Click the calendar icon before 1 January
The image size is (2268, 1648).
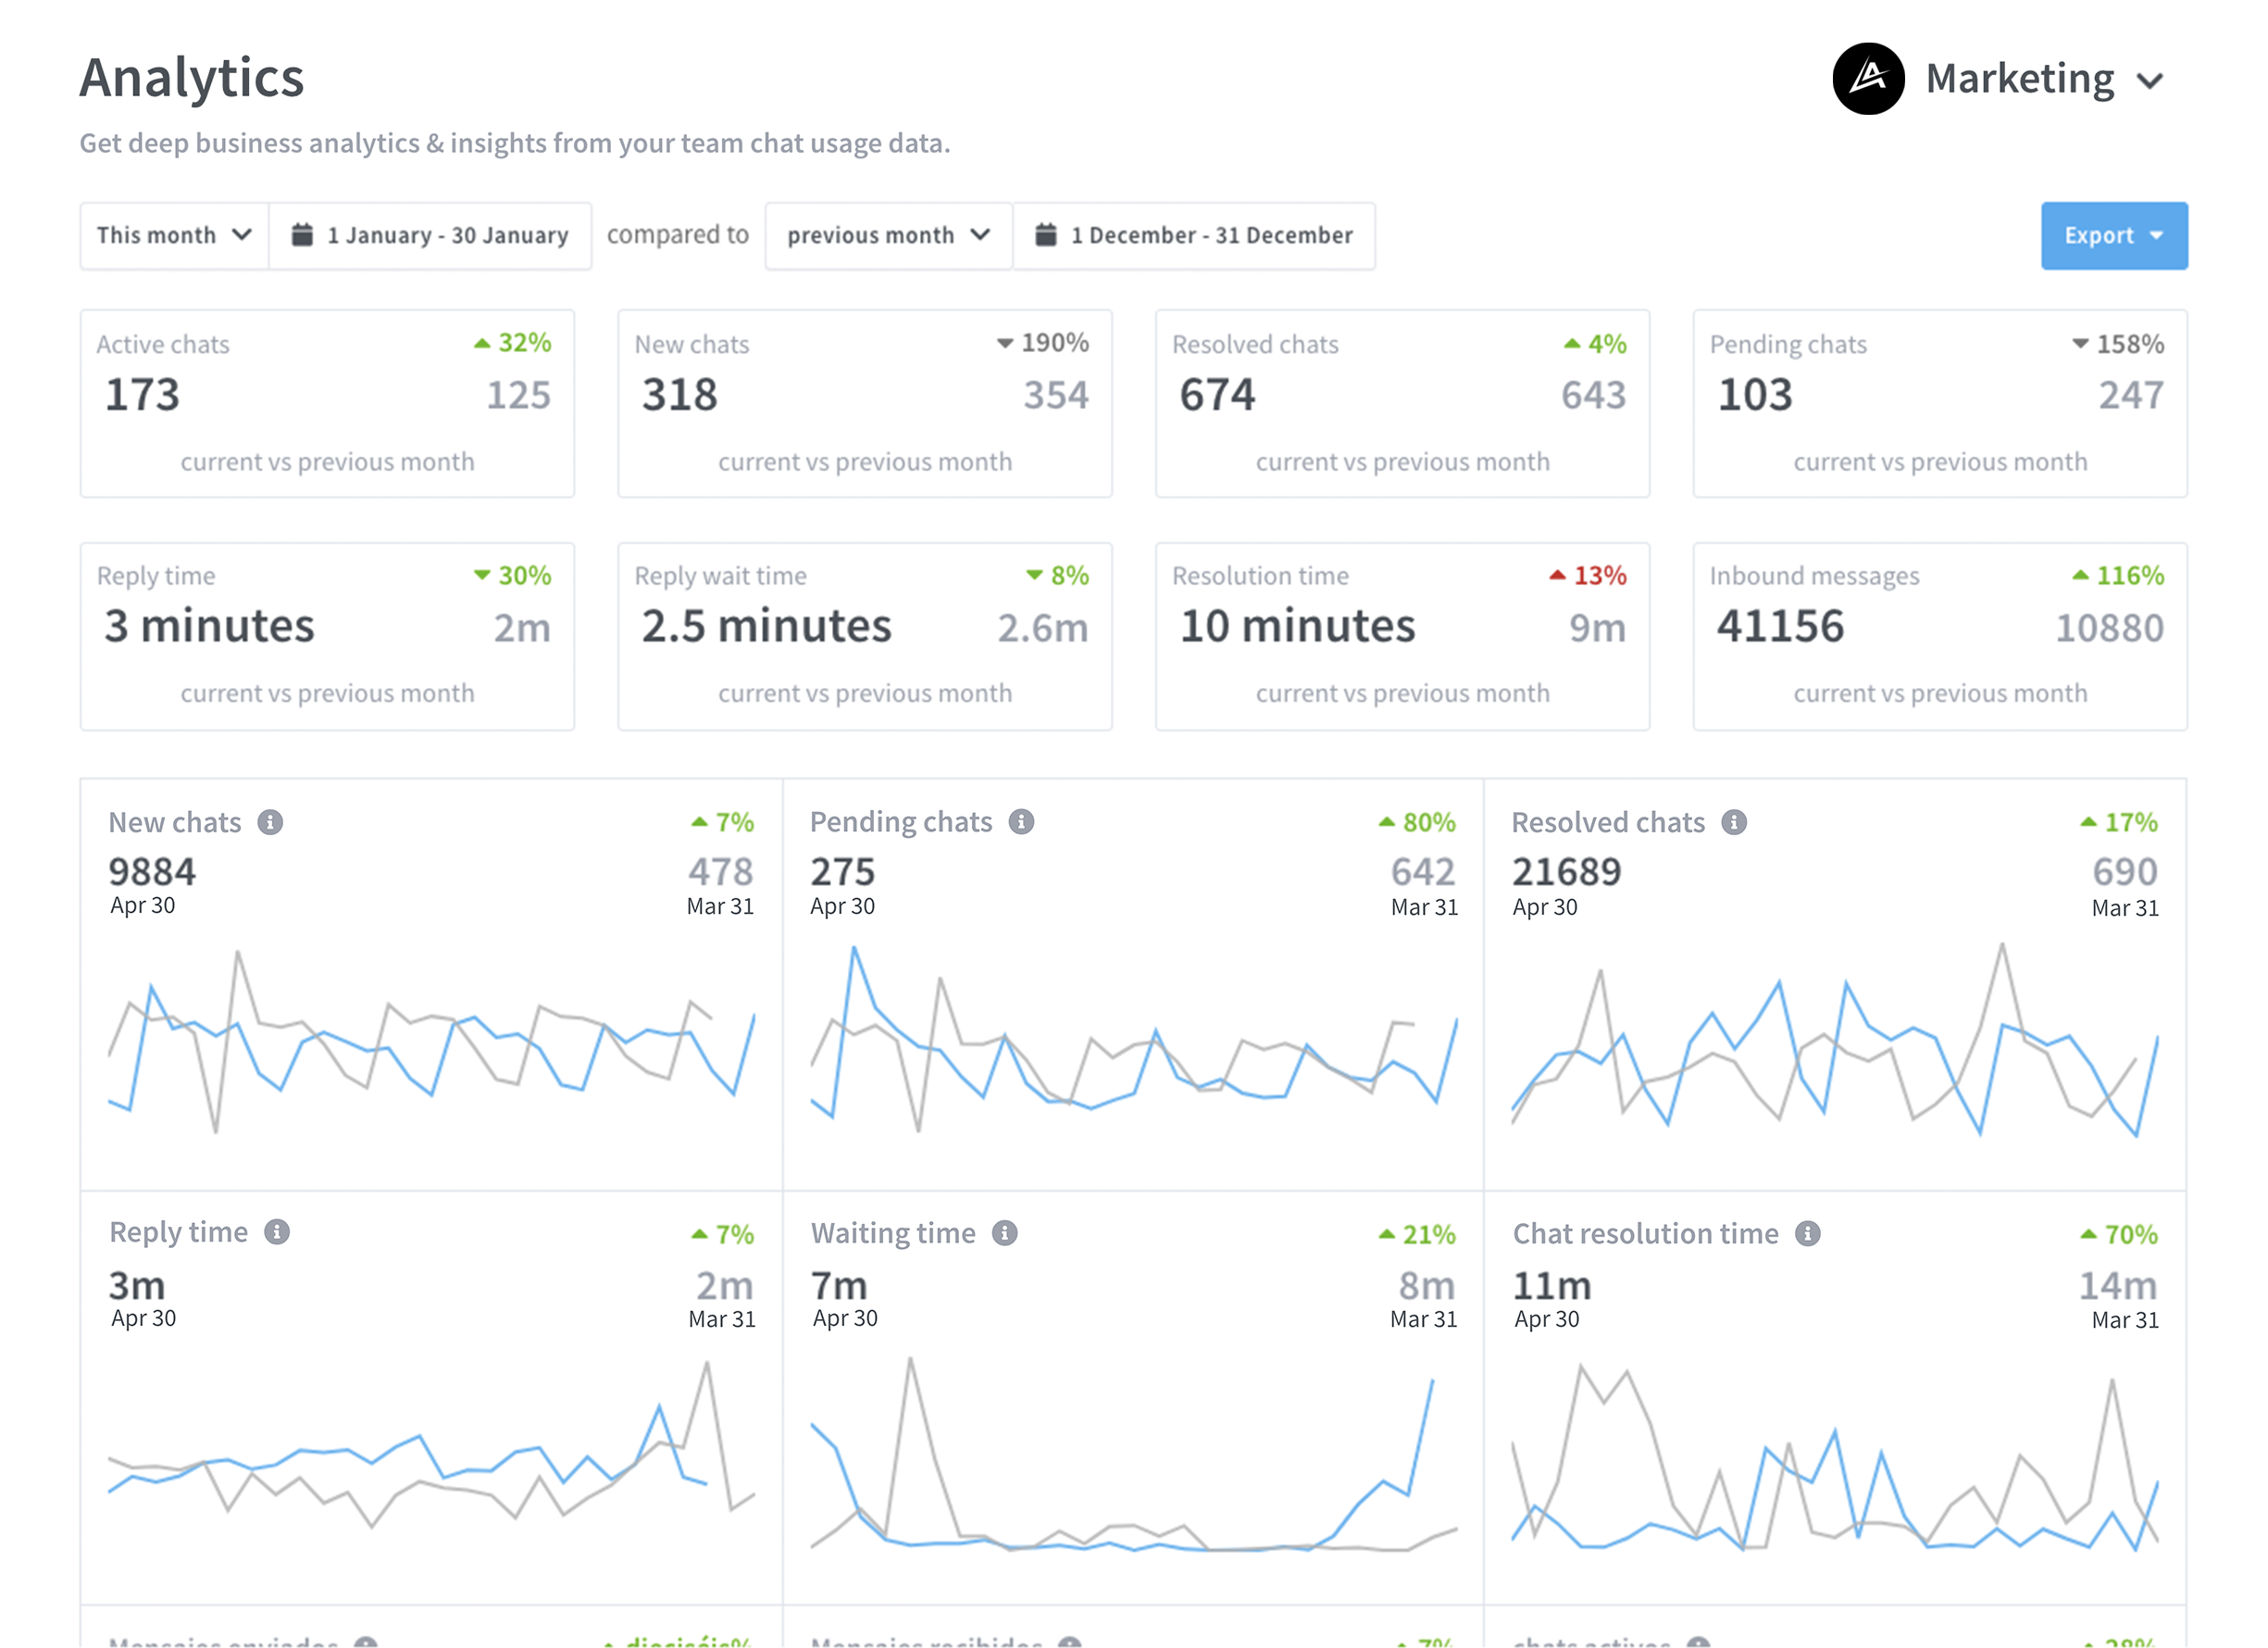(x=302, y=235)
